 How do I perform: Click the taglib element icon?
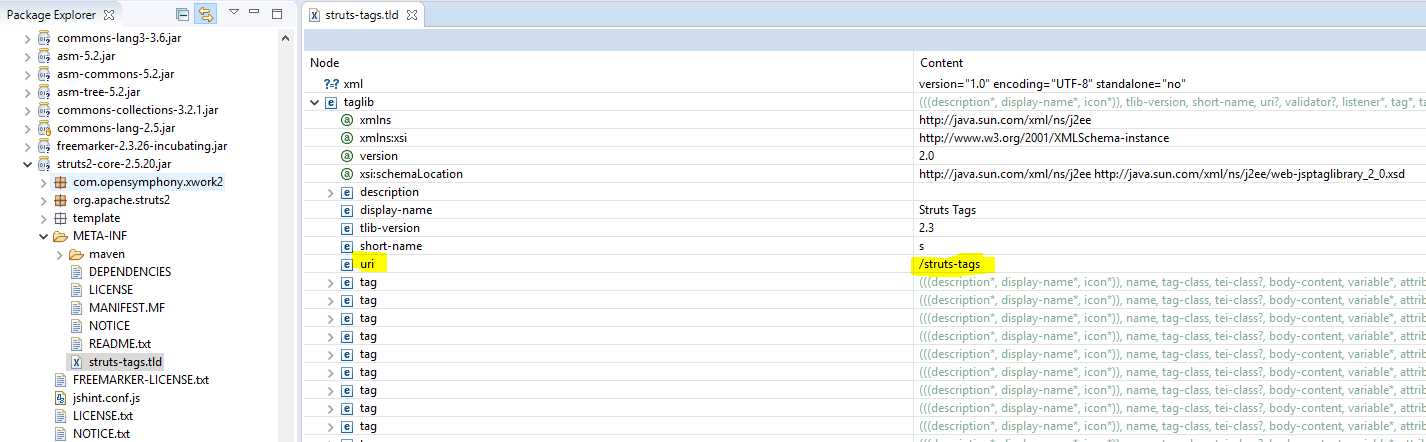click(x=331, y=102)
